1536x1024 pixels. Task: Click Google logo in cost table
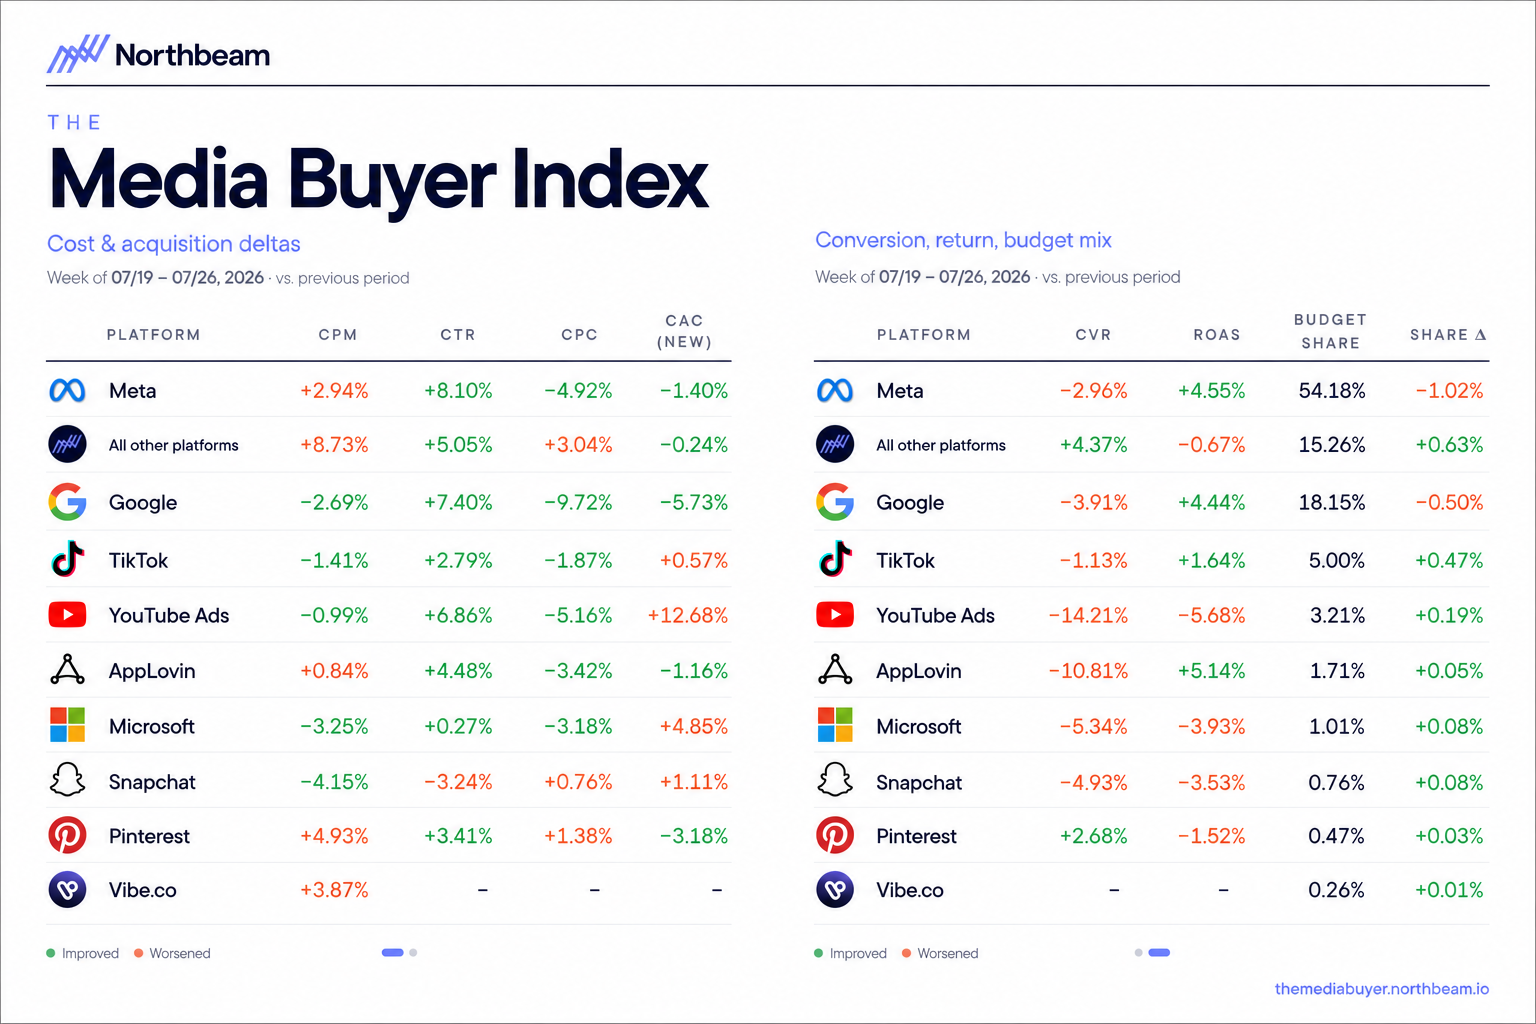pyautogui.click(x=67, y=502)
